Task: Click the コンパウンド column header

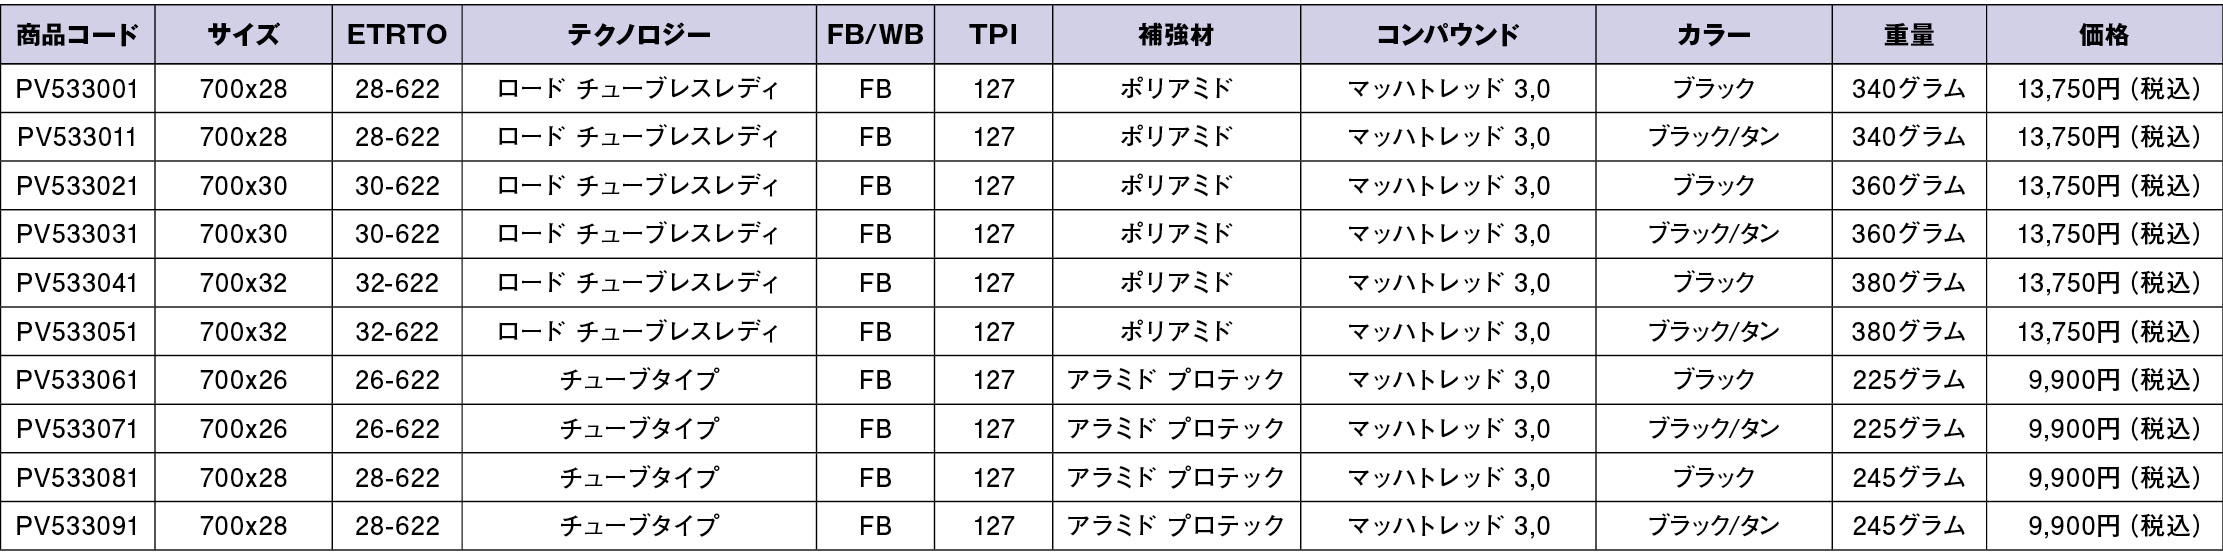Action: point(1448,36)
